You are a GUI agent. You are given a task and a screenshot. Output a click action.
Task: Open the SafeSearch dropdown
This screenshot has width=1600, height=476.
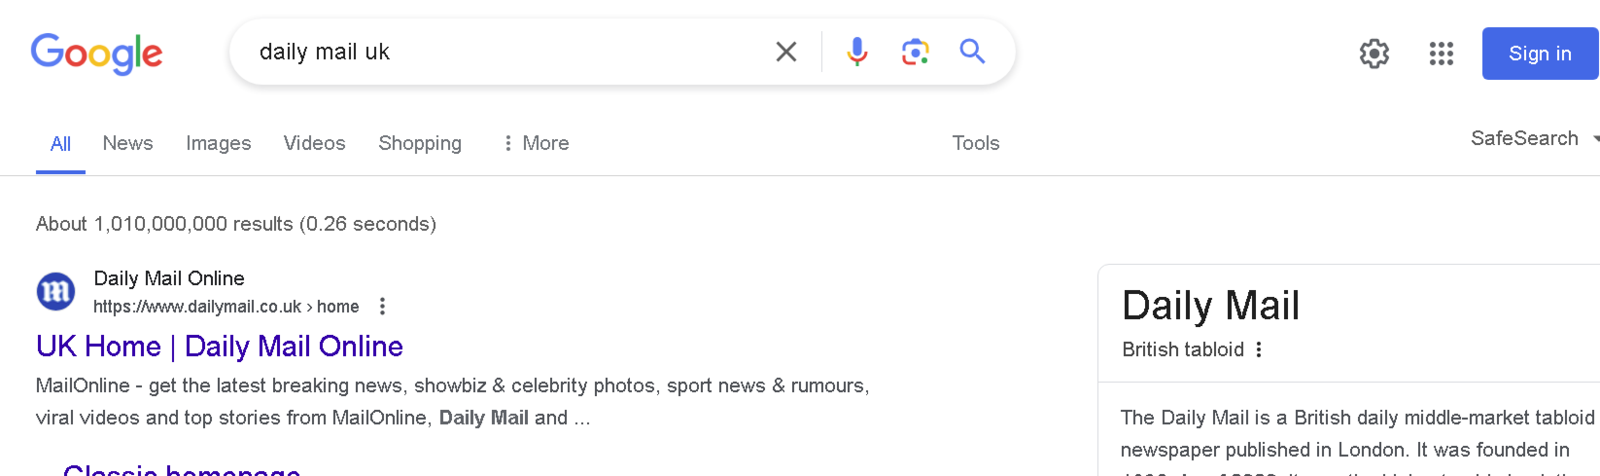[x=1534, y=138]
